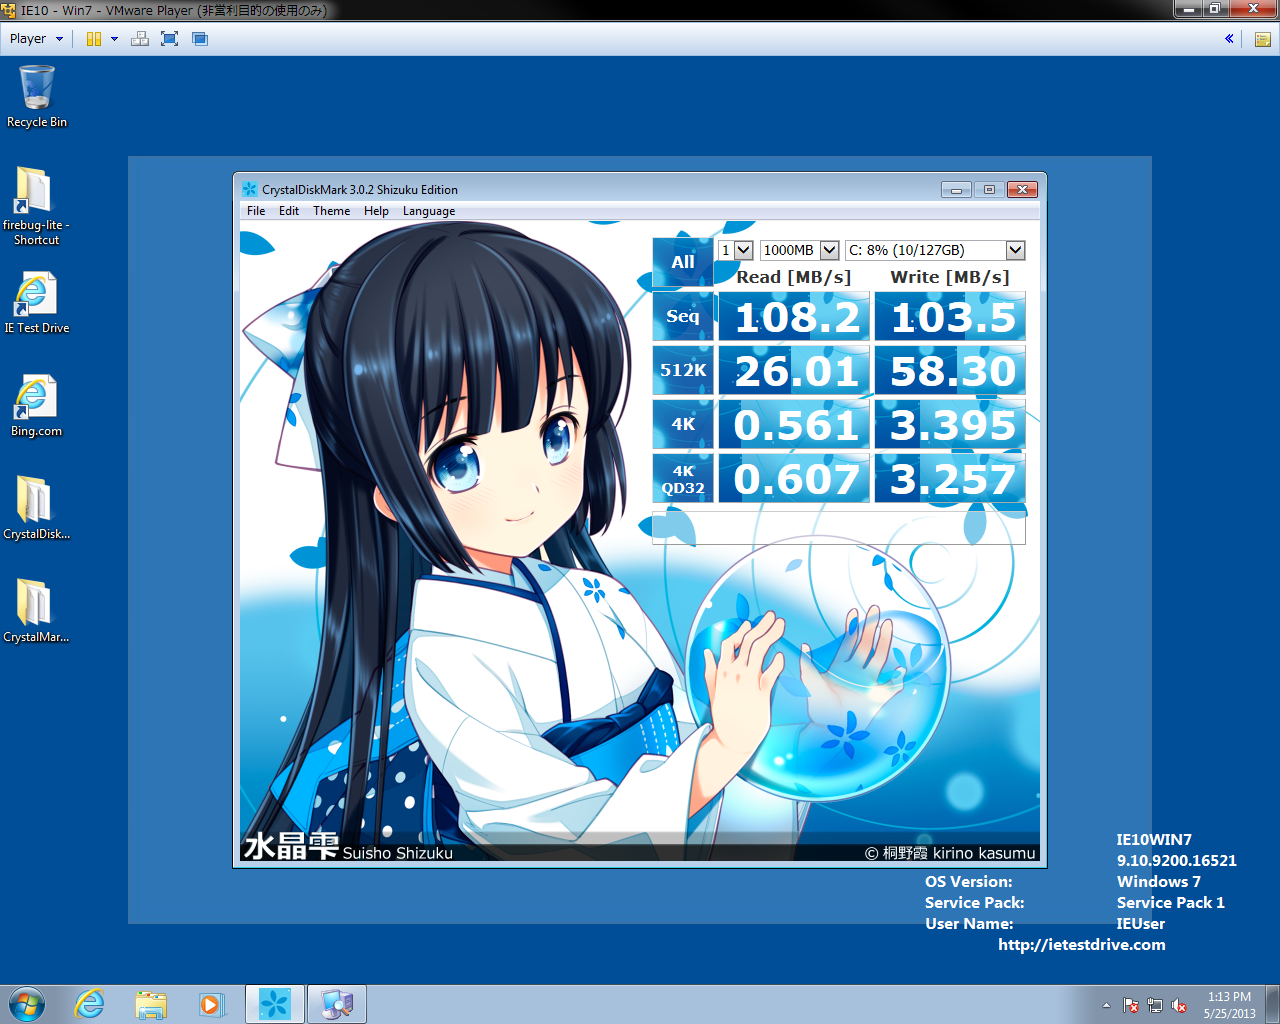The width and height of the screenshot is (1280, 1024).
Task: Pause the virtual machine in VMware
Action: pos(94,39)
